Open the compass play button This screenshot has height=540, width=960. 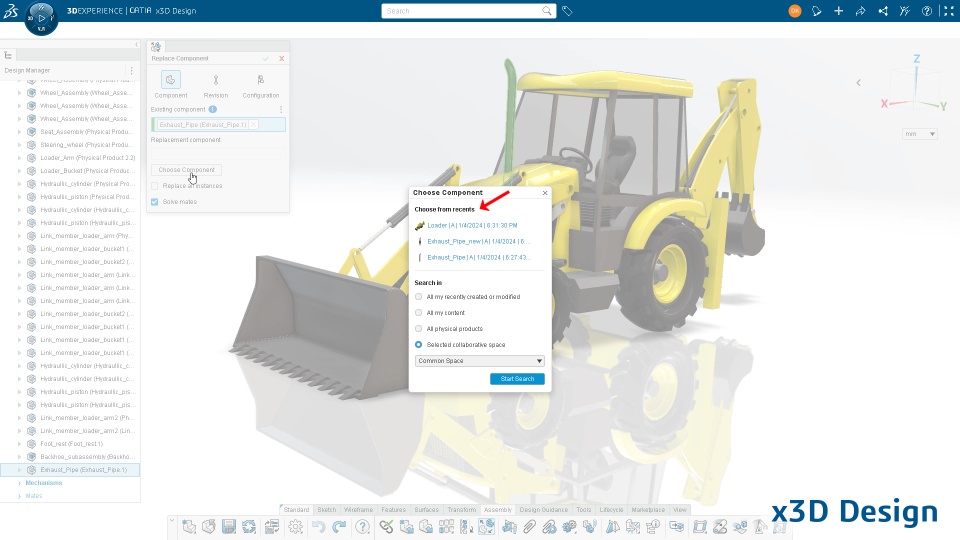pyautogui.click(x=41, y=18)
